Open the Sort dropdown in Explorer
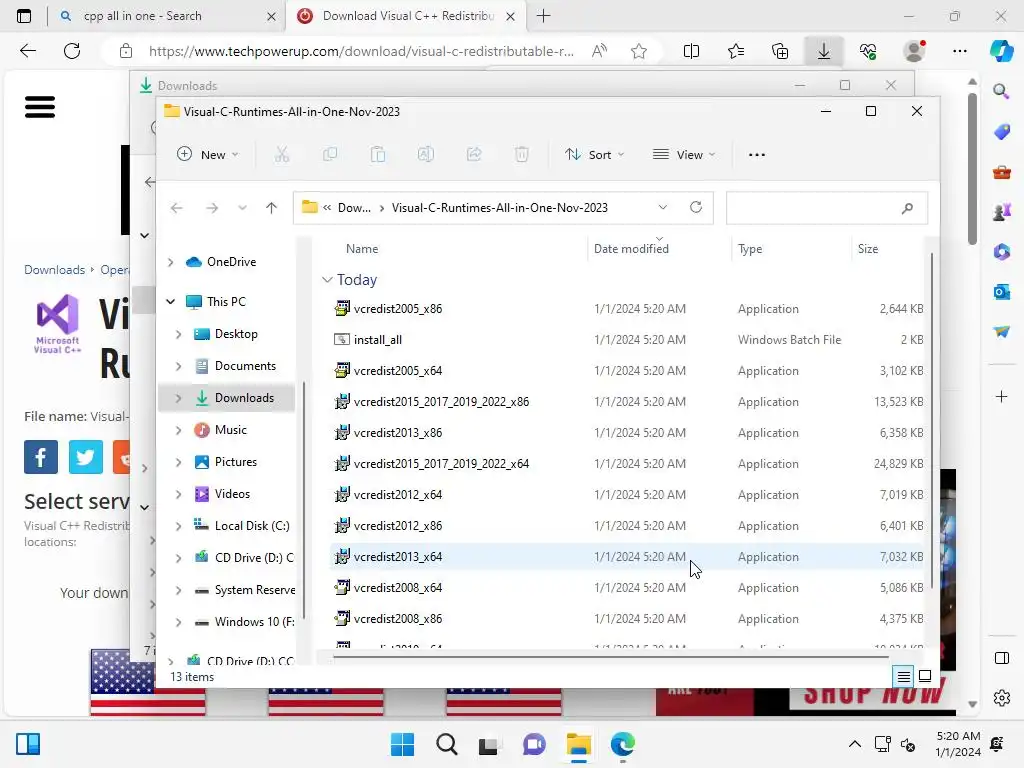The height and width of the screenshot is (768, 1024). [x=594, y=155]
